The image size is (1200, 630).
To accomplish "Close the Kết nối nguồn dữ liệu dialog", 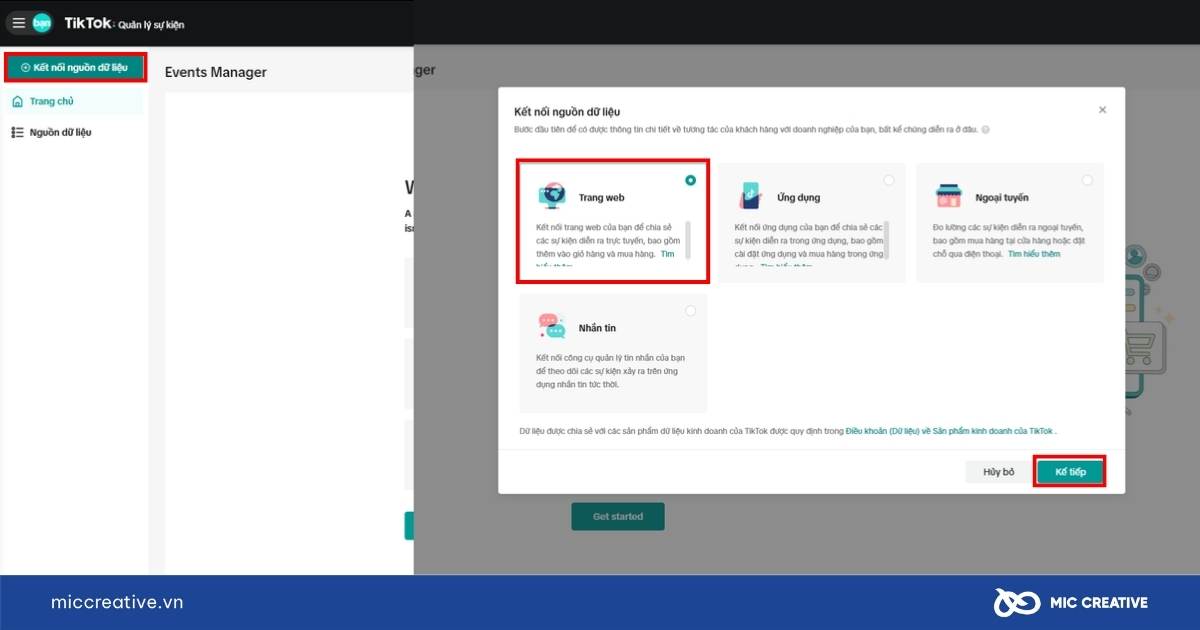I will coord(1102,110).
